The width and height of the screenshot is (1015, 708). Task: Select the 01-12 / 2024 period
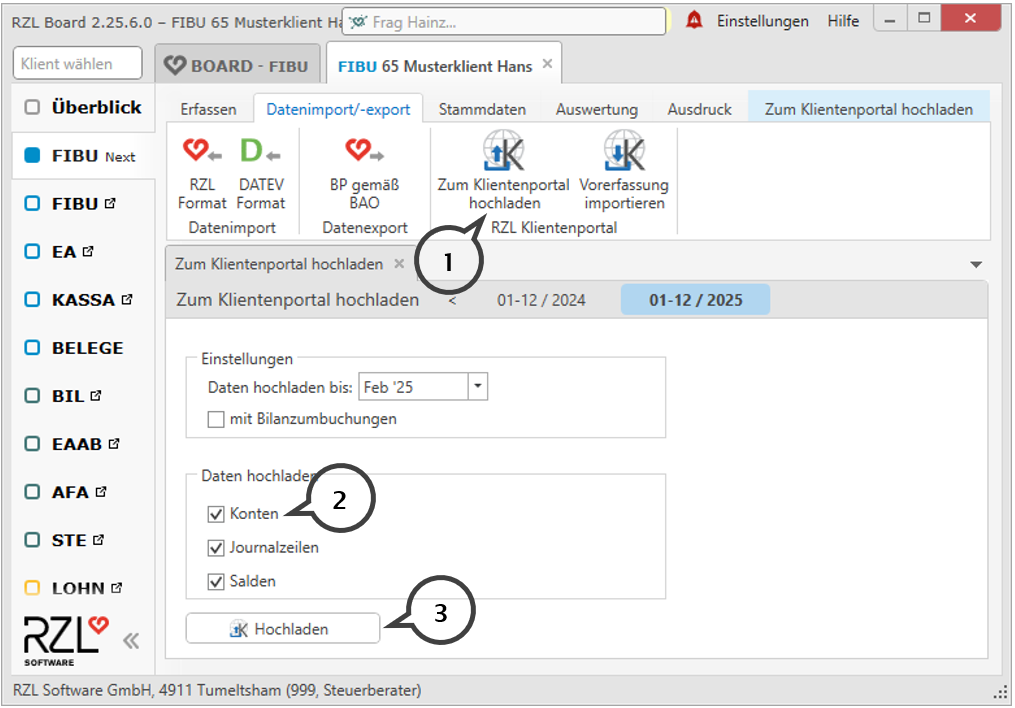click(x=541, y=300)
